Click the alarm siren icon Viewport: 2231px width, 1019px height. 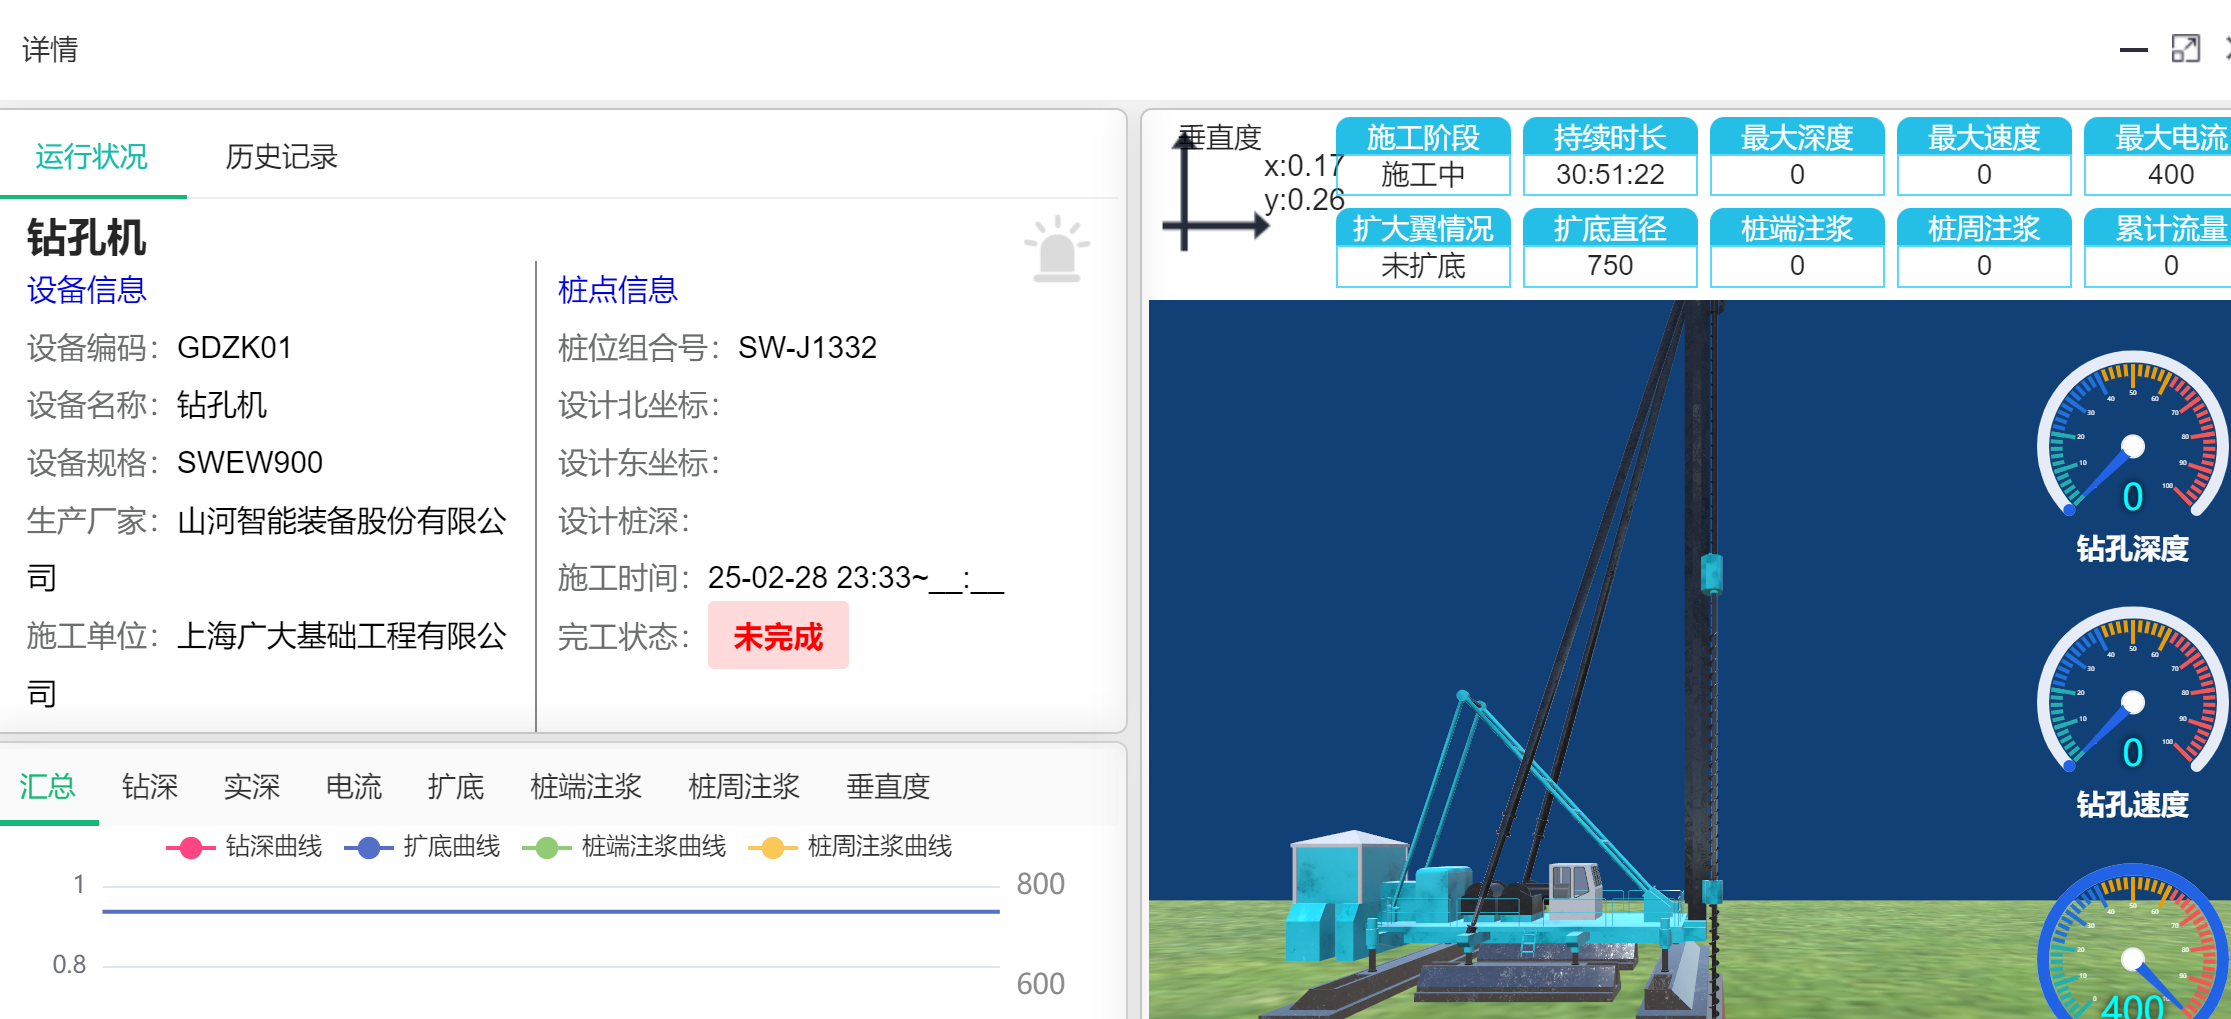coord(1056,250)
